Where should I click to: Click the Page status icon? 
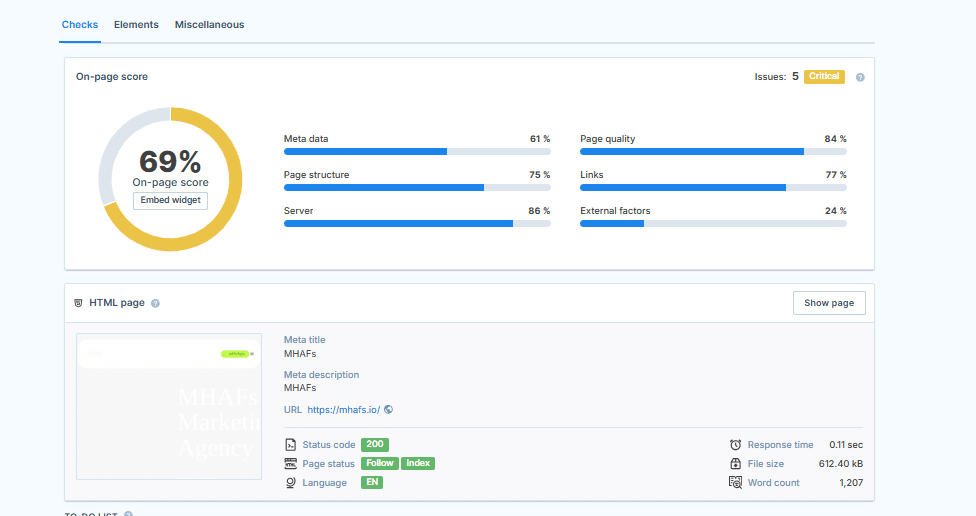[290, 464]
